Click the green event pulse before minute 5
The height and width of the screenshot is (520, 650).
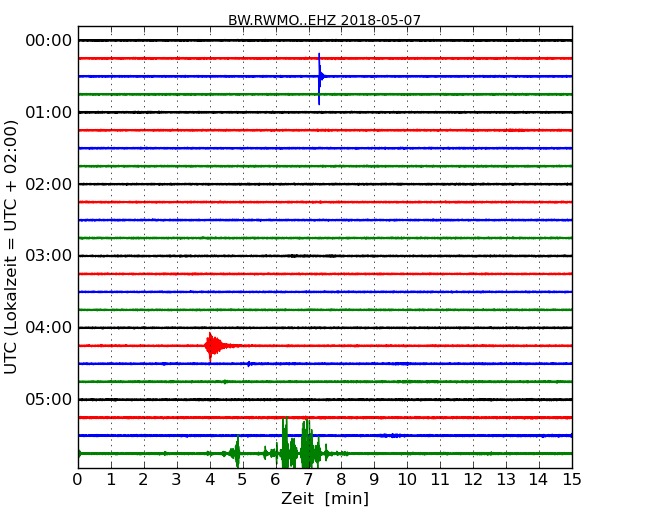coord(235,452)
